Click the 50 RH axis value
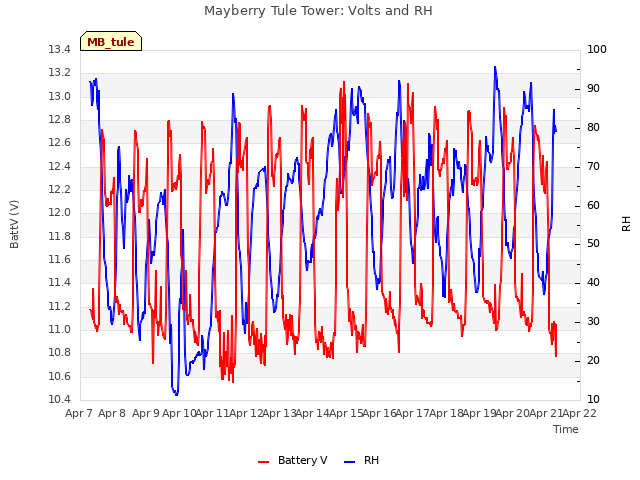Image resolution: width=640 pixels, height=480 pixels. (593, 244)
